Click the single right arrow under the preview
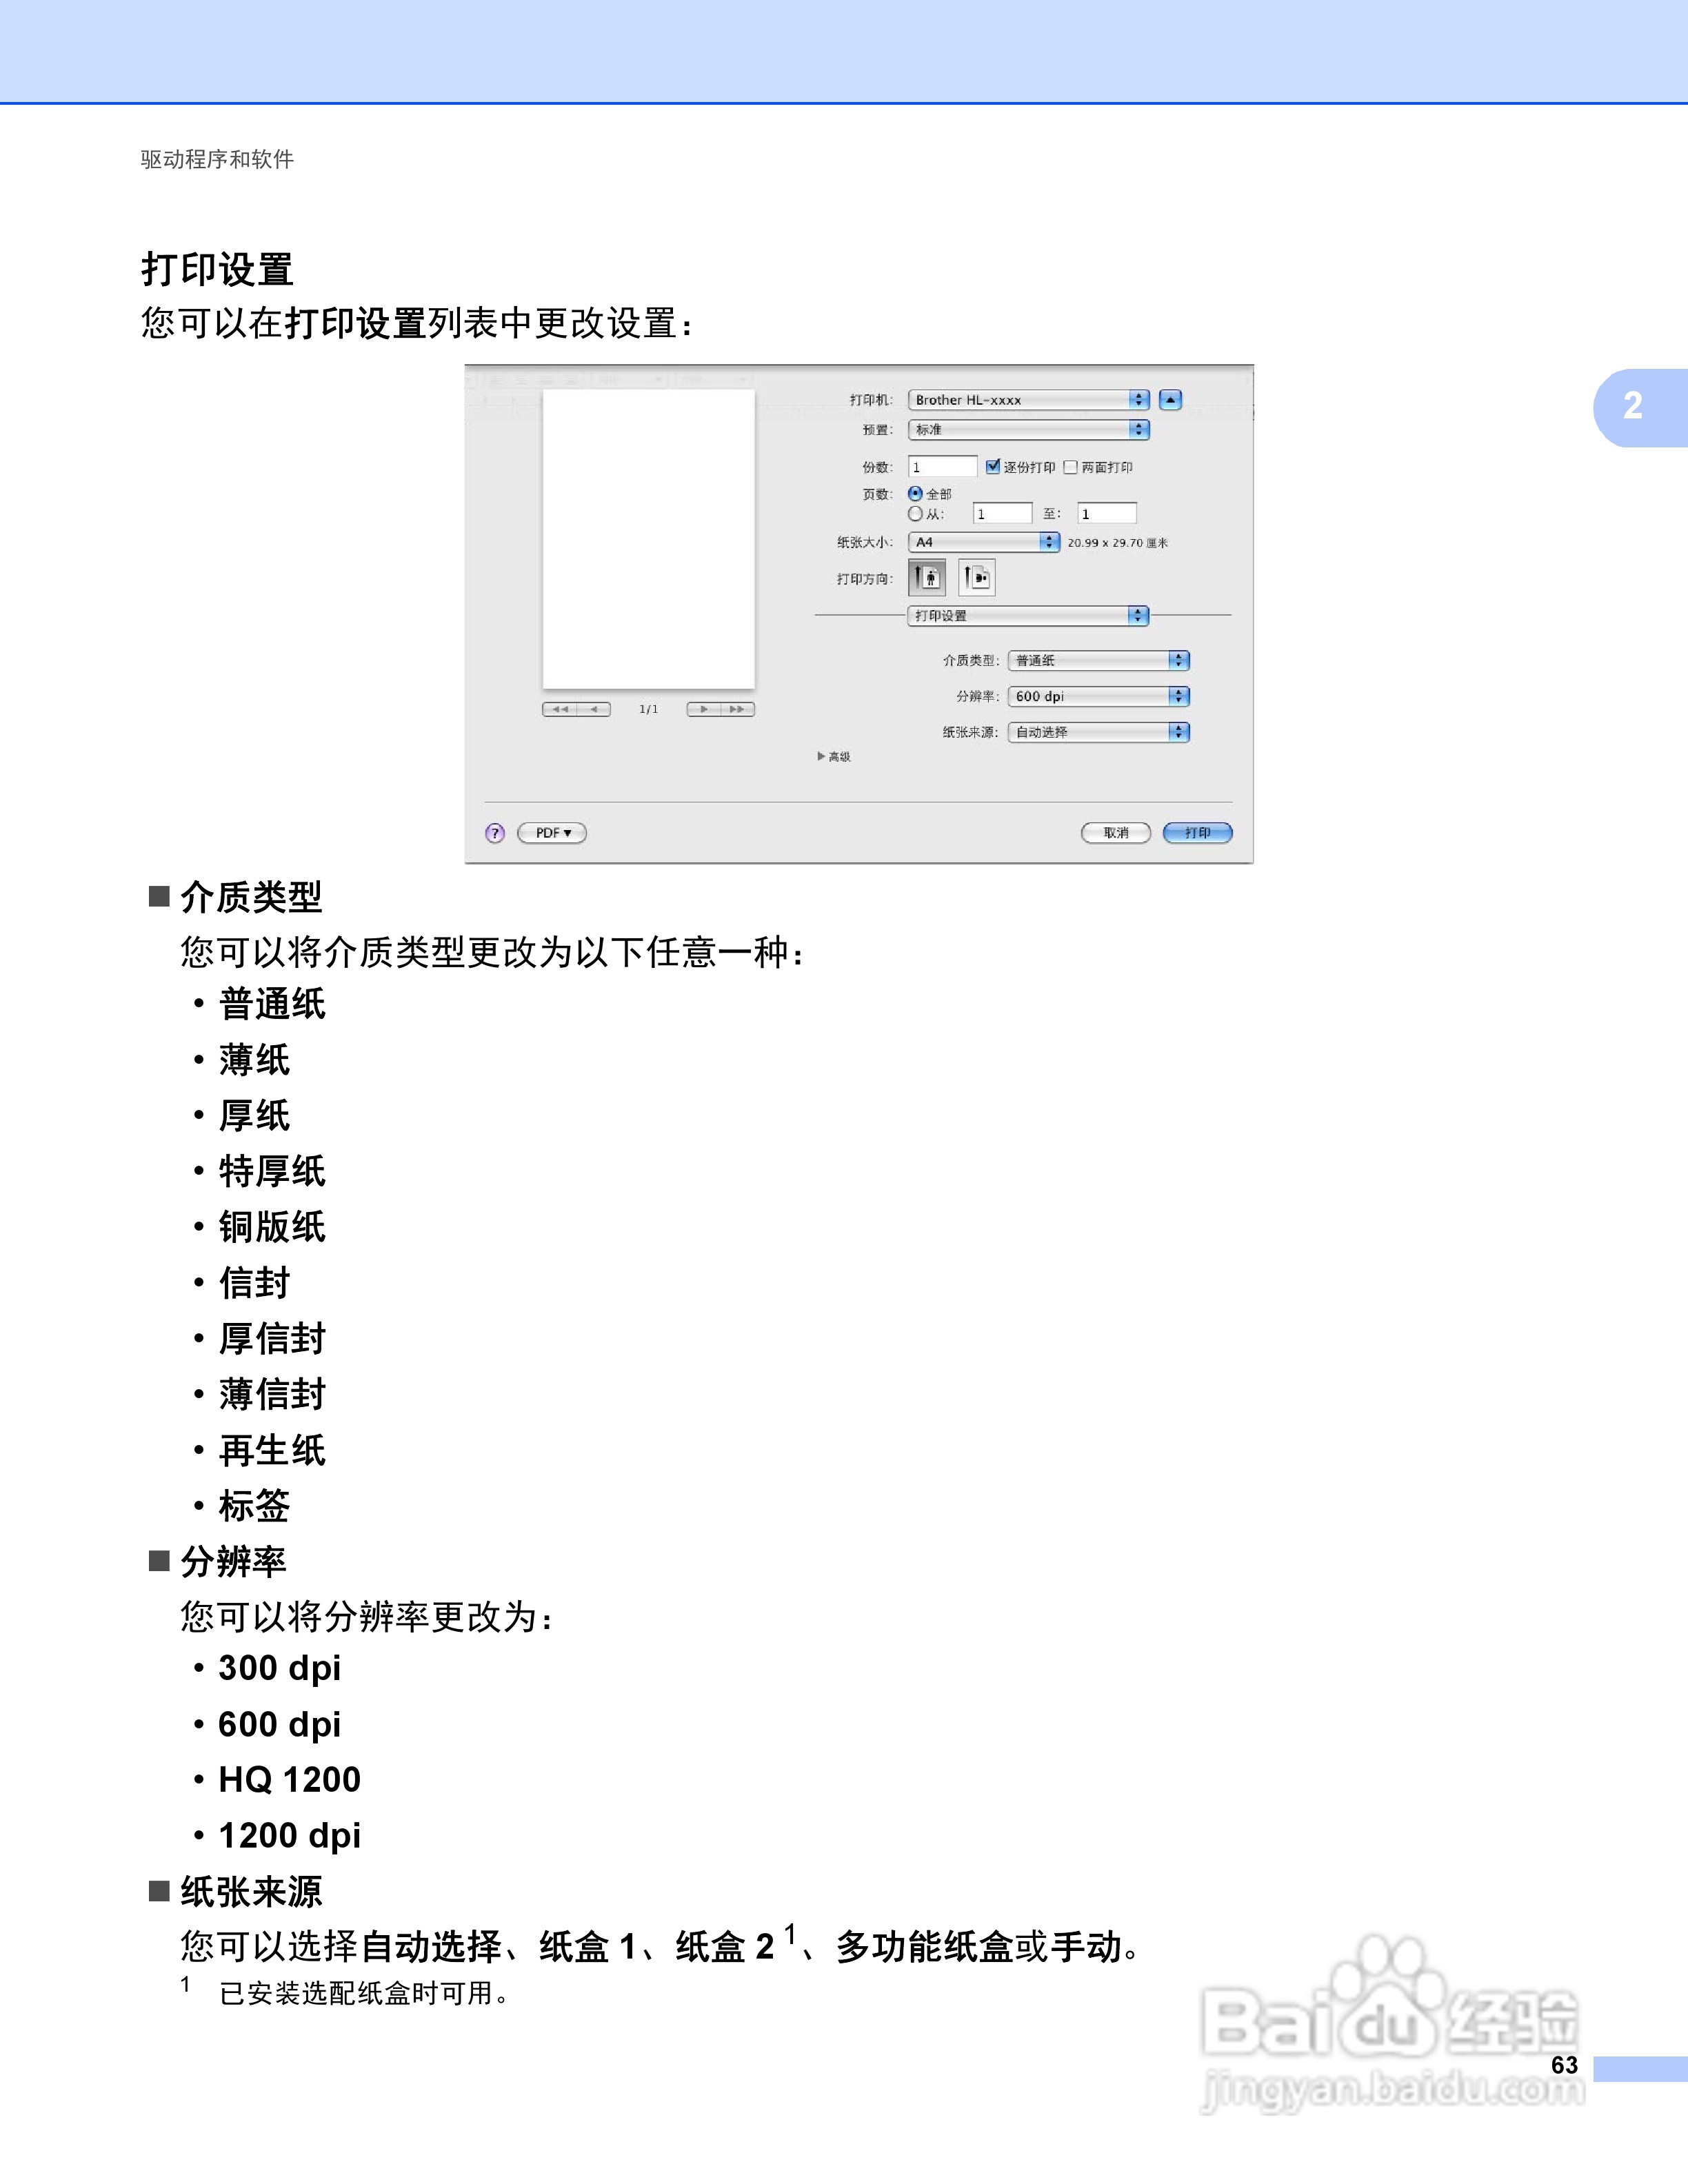The width and height of the screenshot is (1688, 2184). click(704, 709)
